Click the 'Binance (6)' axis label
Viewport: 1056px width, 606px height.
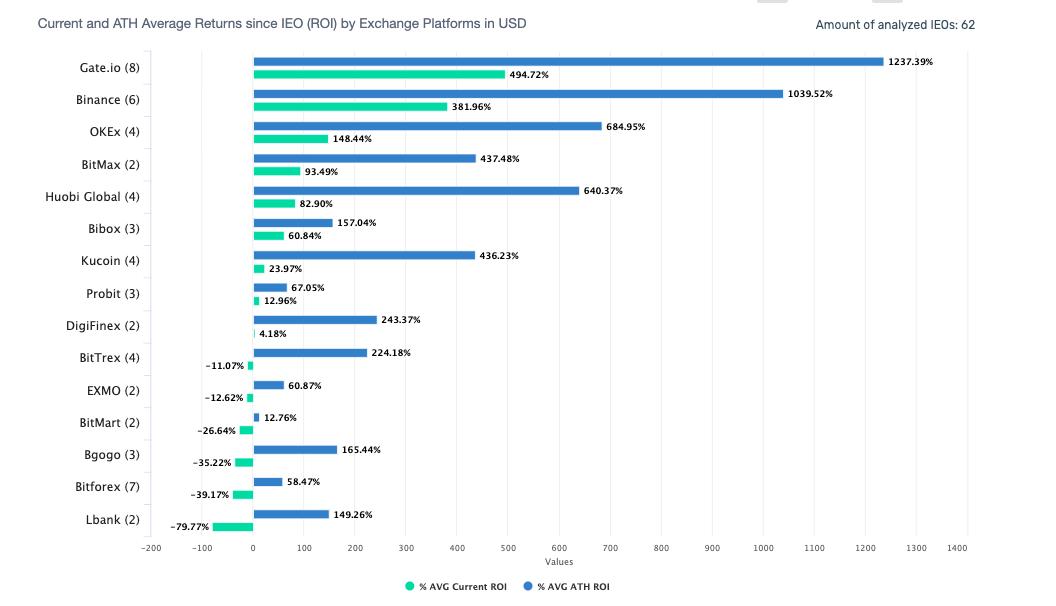pos(108,100)
